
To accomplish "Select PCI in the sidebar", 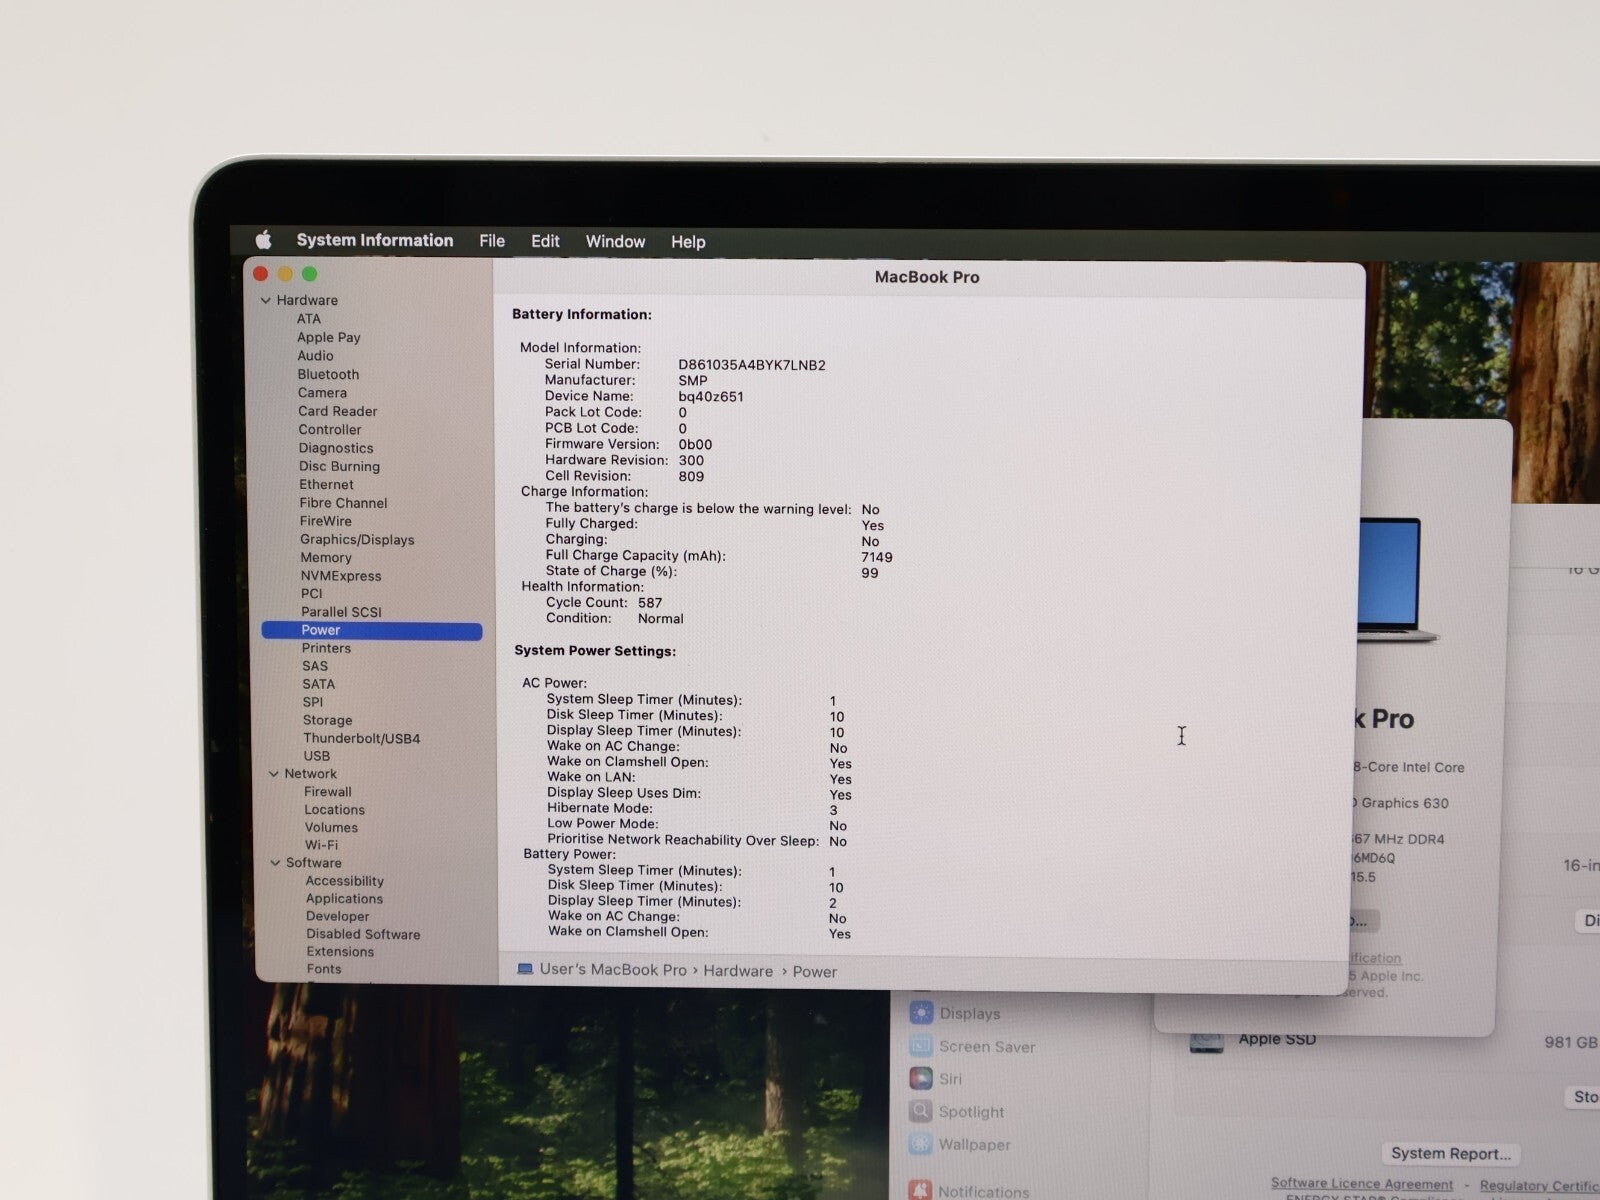I will click(x=312, y=594).
